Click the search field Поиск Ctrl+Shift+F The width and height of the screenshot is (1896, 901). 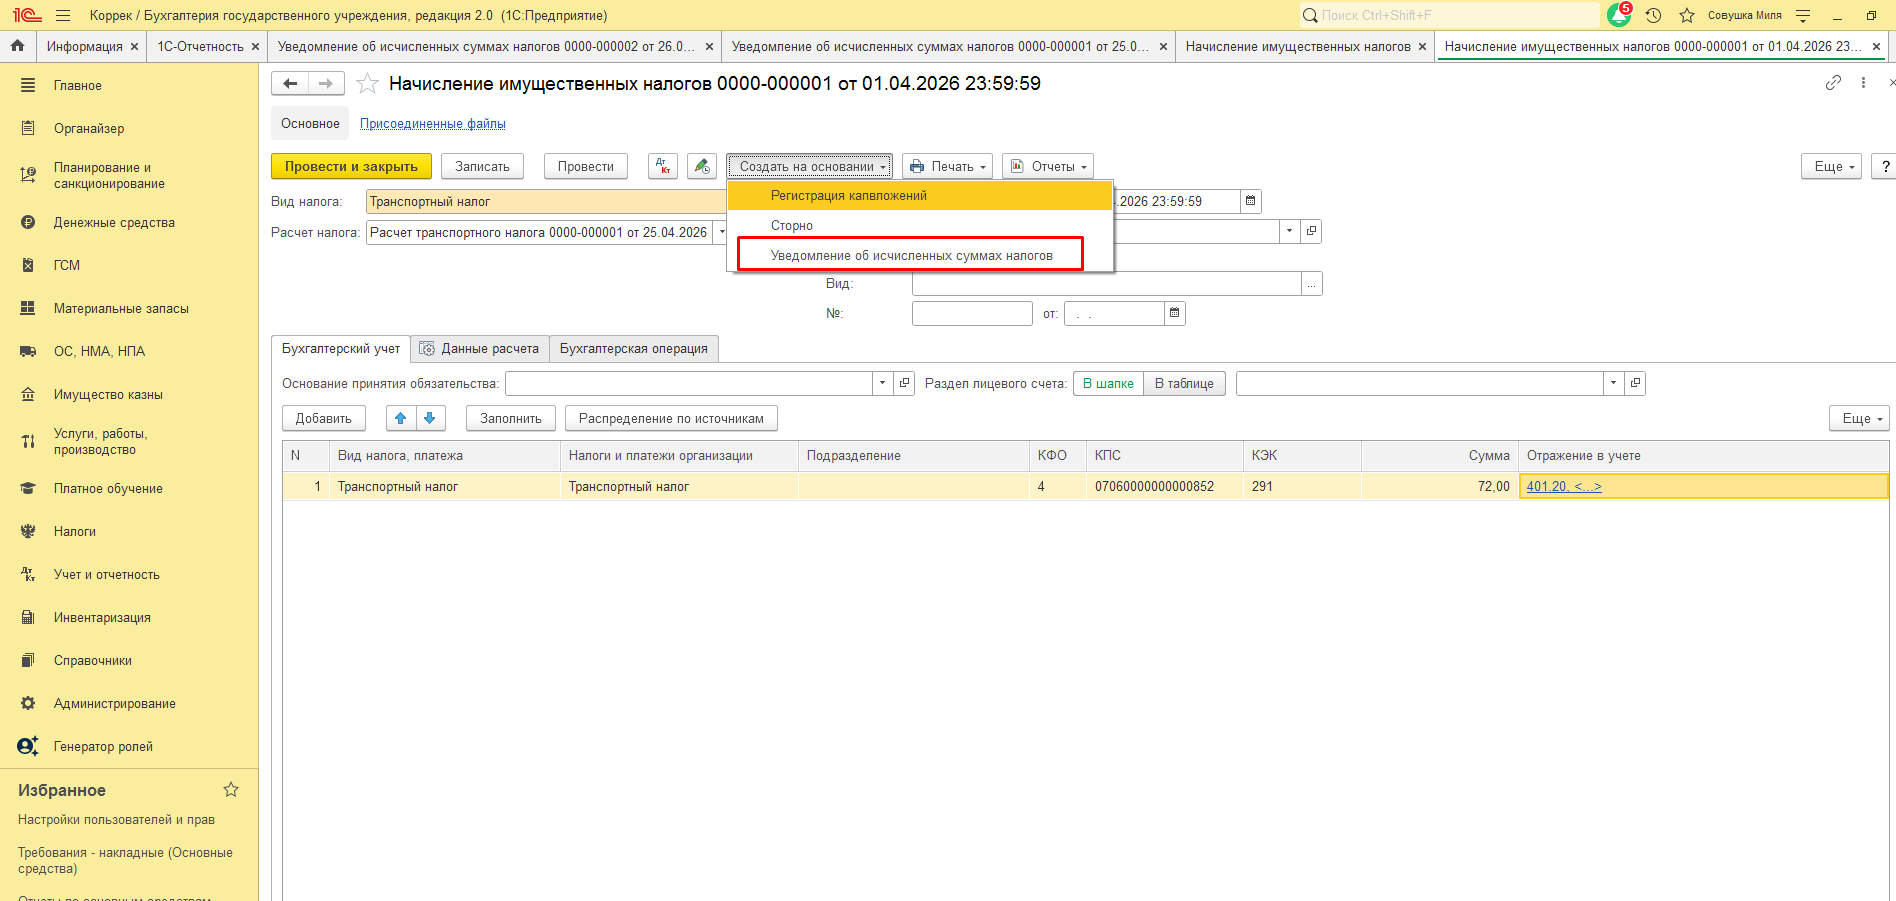pyautogui.click(x=1449, y=15)
